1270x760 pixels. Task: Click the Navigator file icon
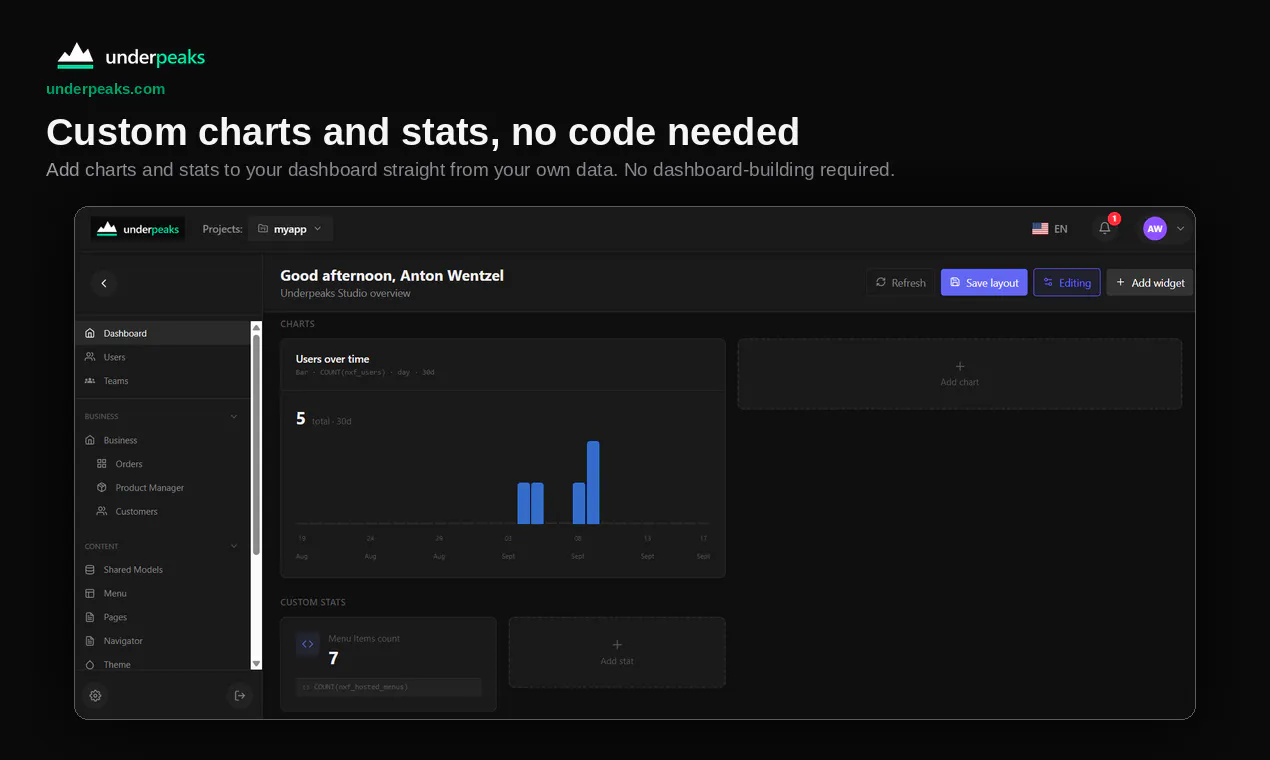(x=90, y=641)
